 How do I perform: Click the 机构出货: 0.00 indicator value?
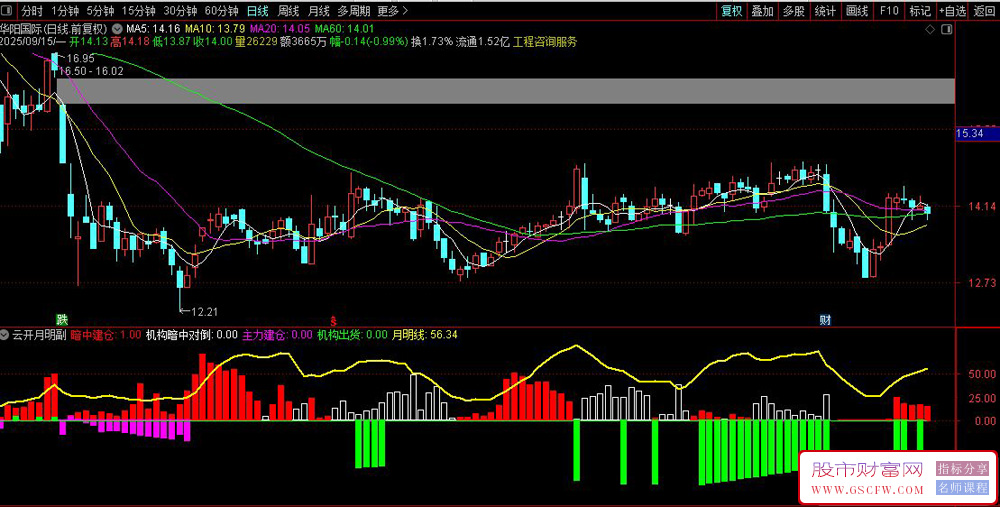352,335
